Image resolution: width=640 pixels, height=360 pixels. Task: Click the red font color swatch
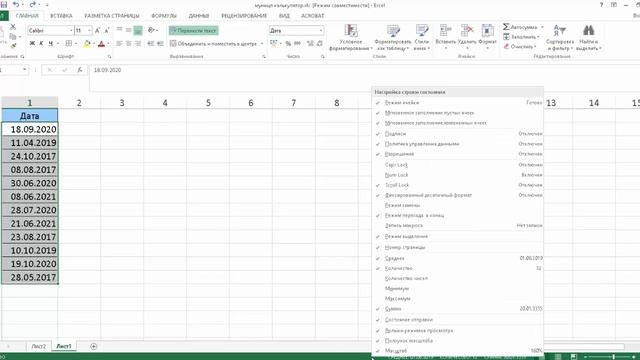coord(102,43)
